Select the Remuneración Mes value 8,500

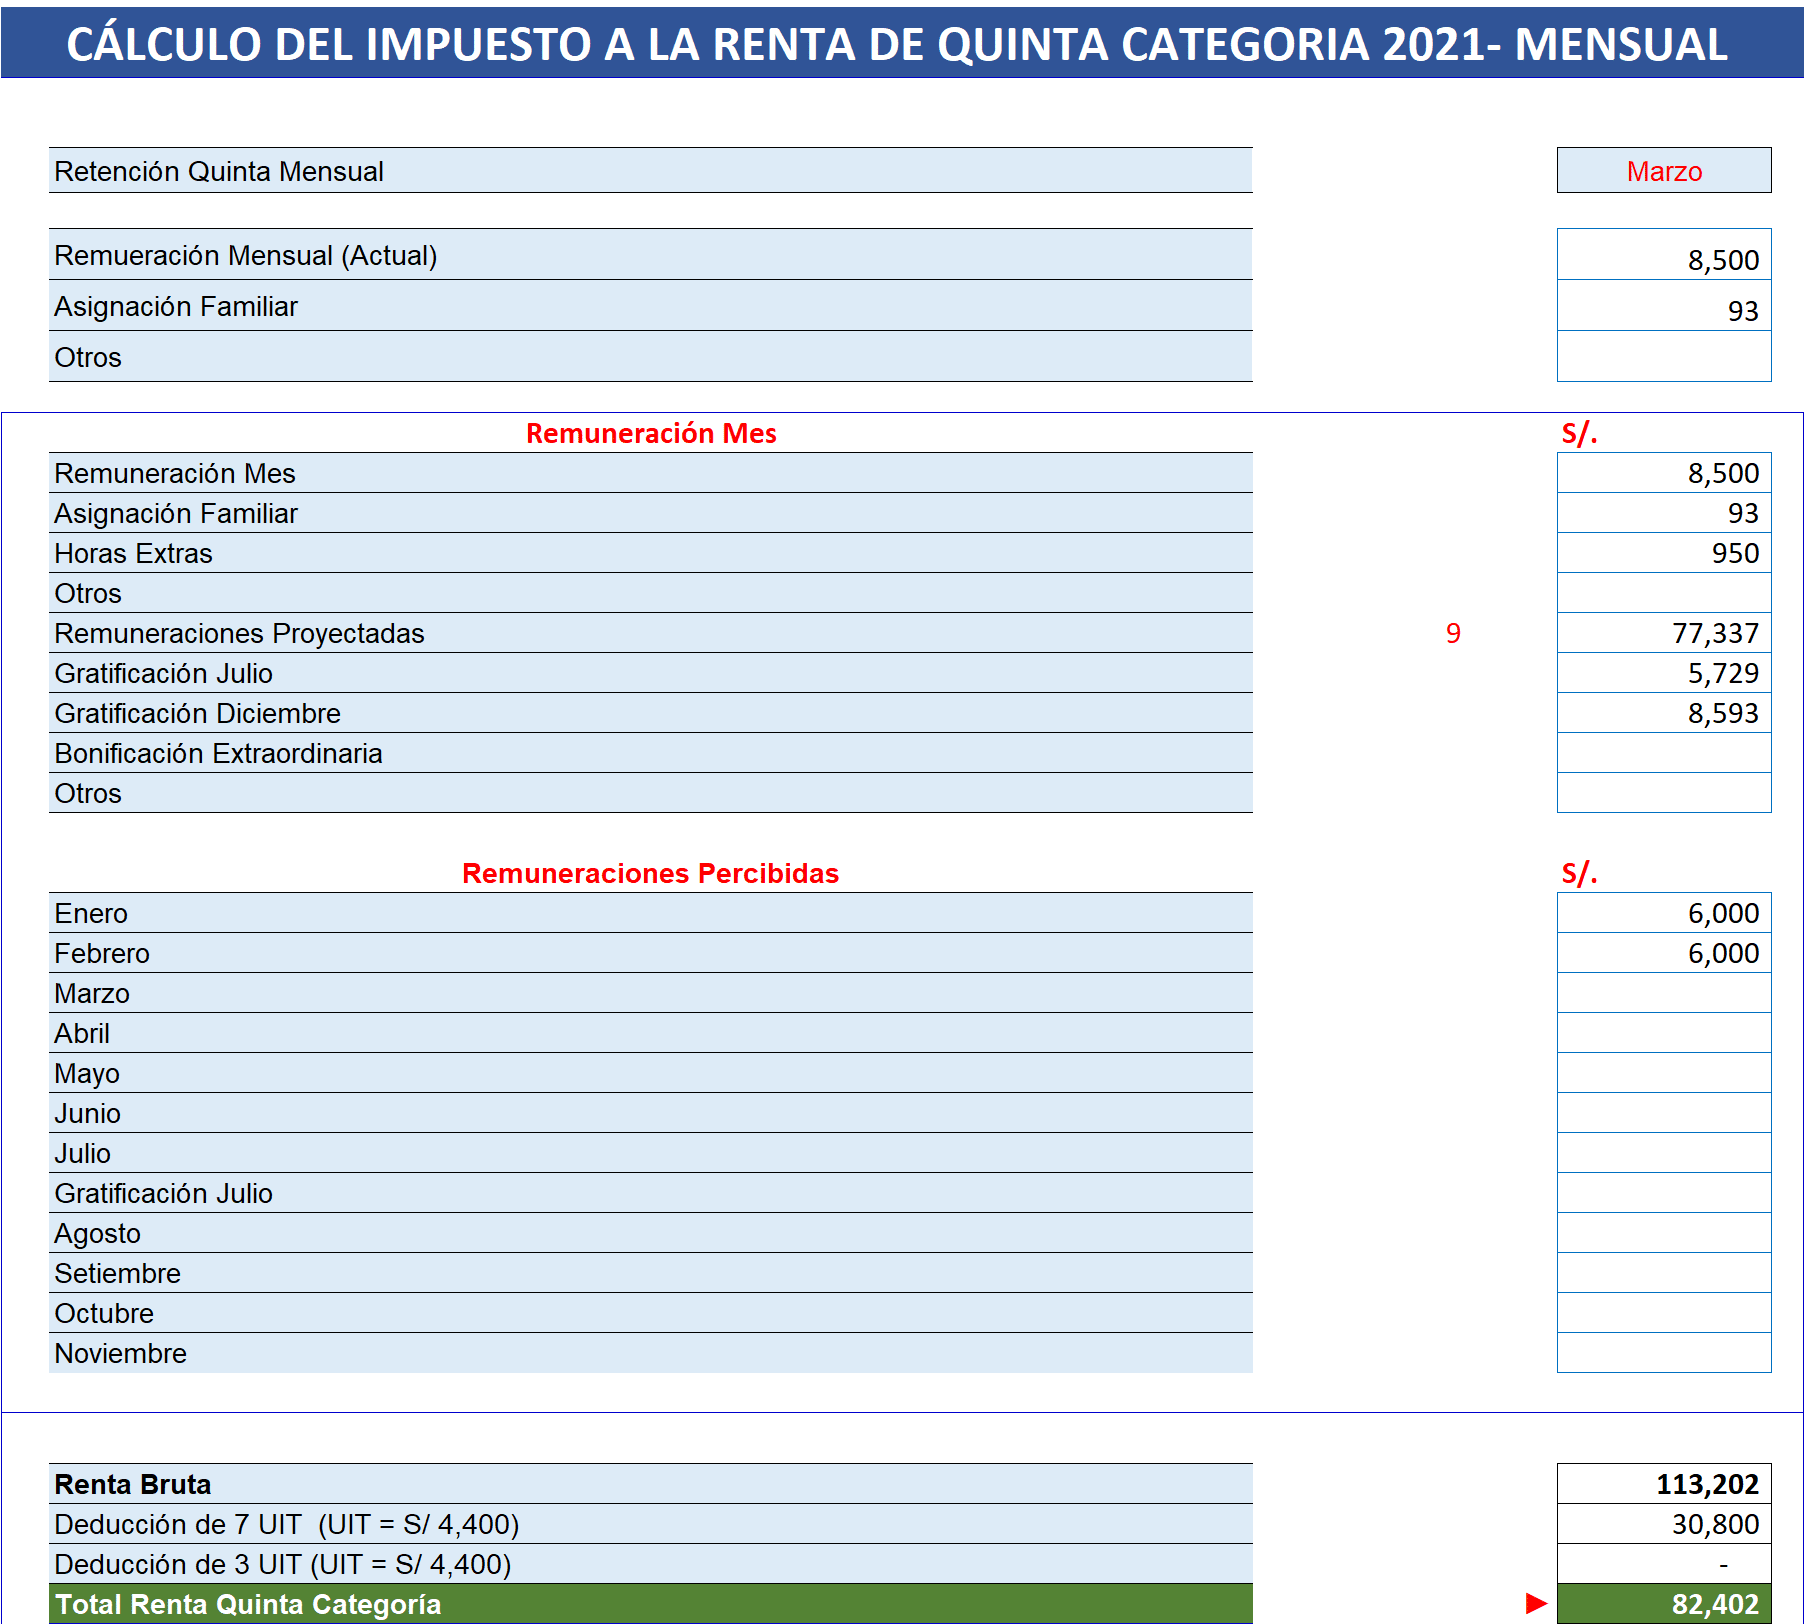[x=1663, y=473]
